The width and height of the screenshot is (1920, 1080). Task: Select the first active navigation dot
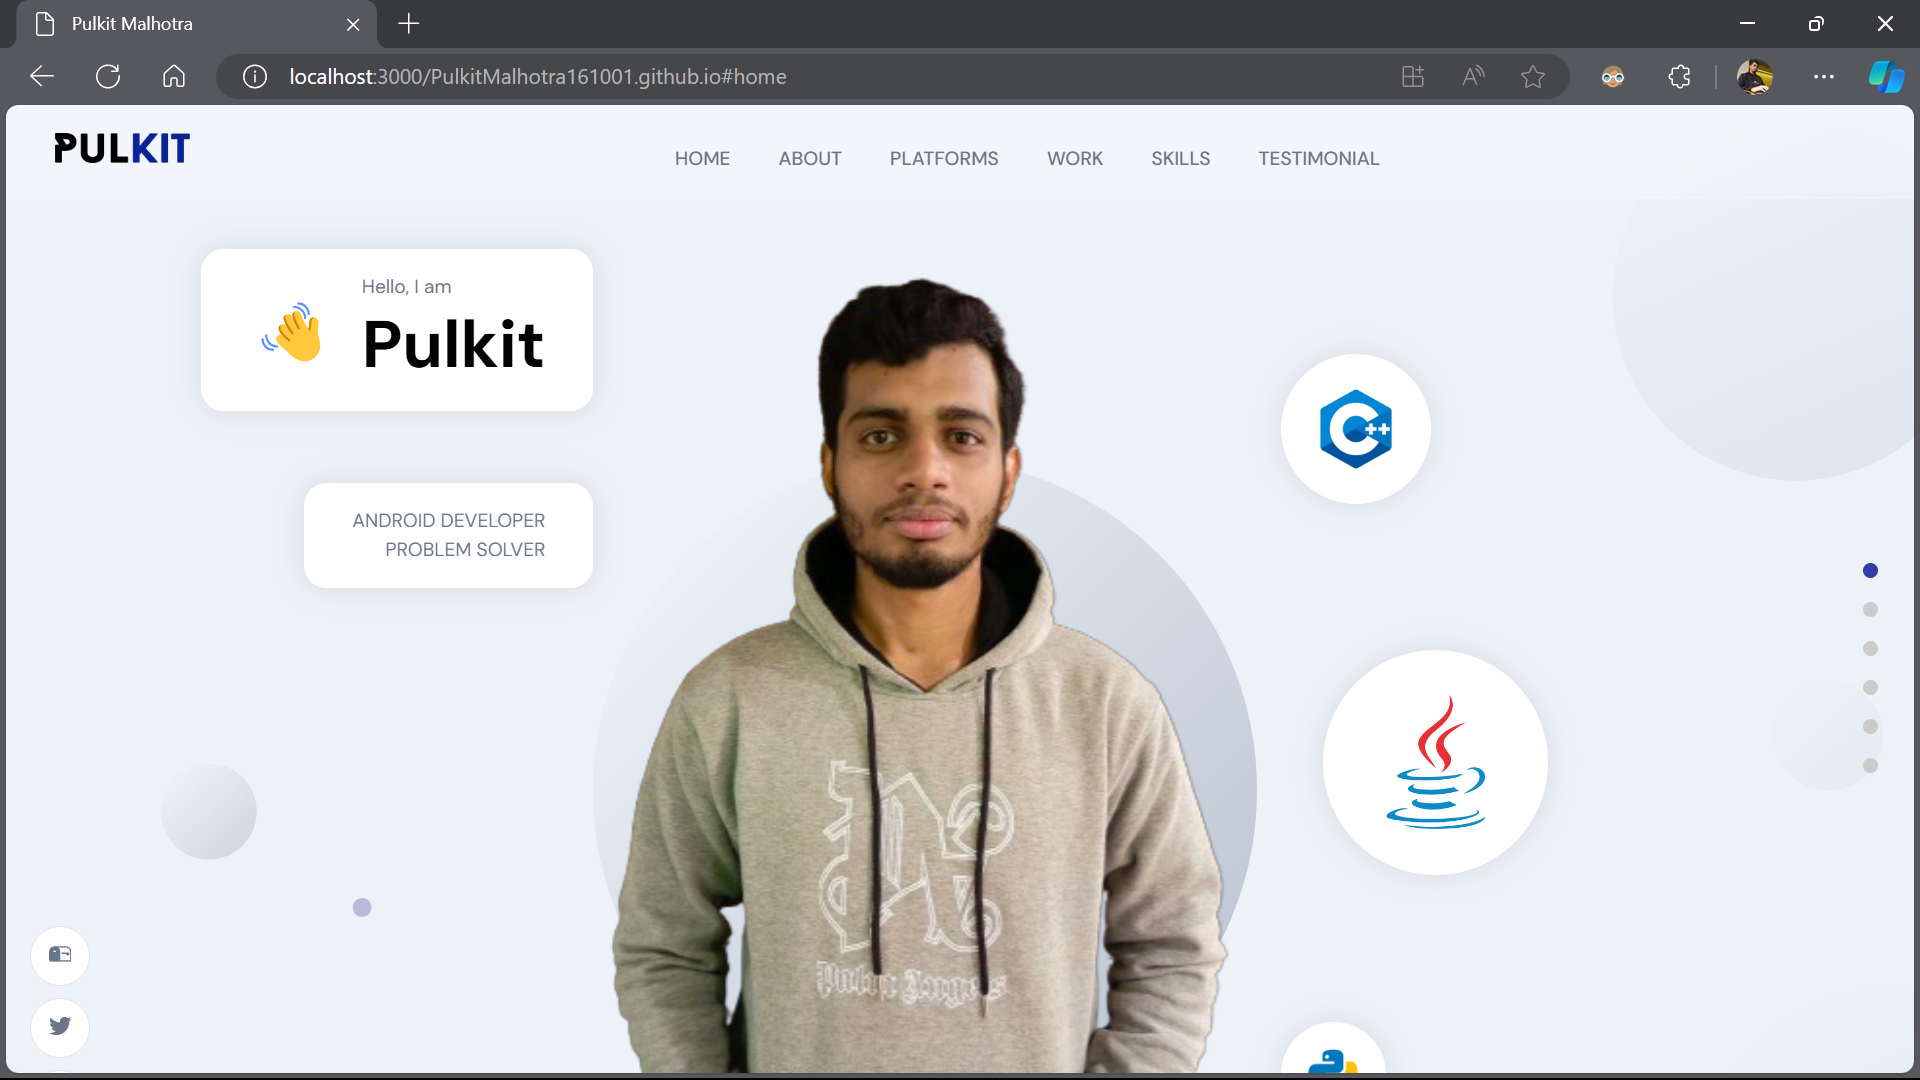[x=1870, y=571]
